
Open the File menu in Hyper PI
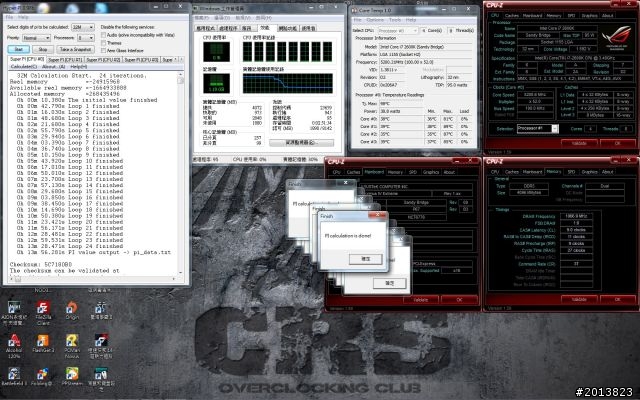click(x=9, y=17)
